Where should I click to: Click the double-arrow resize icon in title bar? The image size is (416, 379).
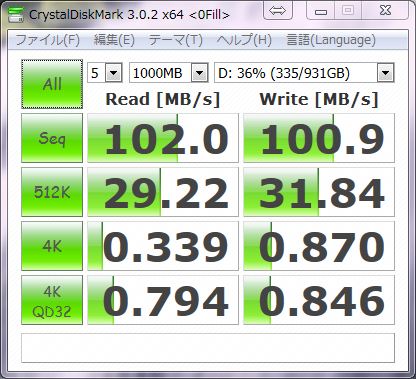277,11
